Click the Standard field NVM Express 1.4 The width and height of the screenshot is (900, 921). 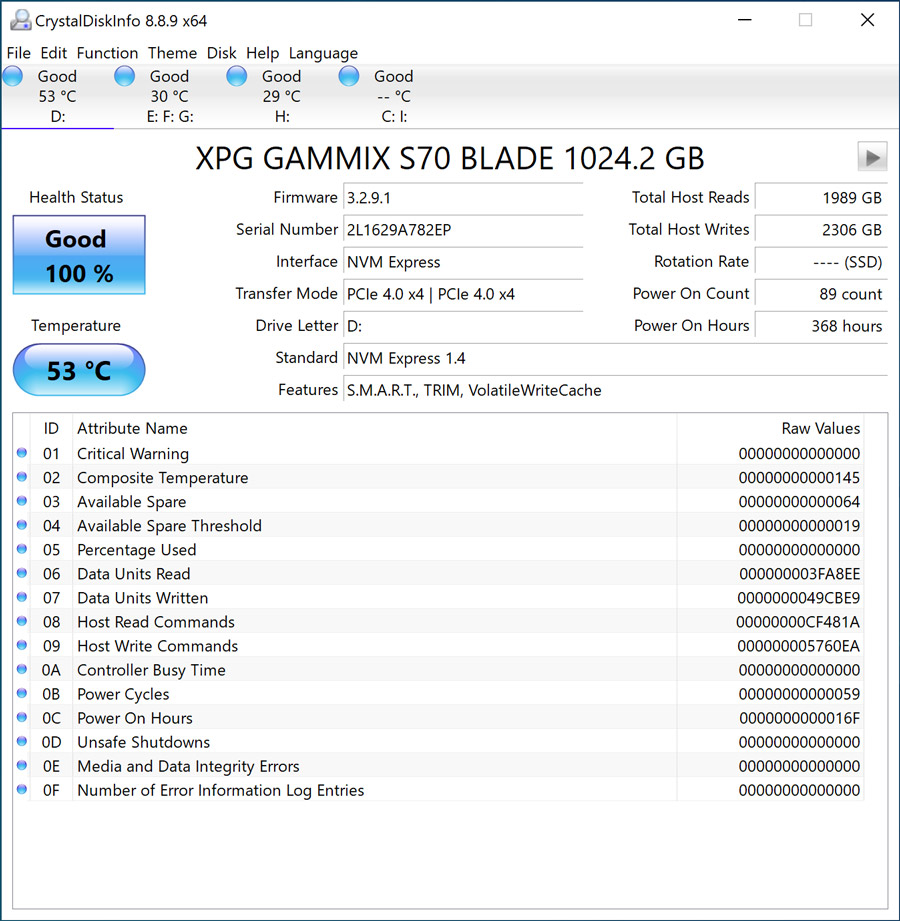(x=615, y=358)
